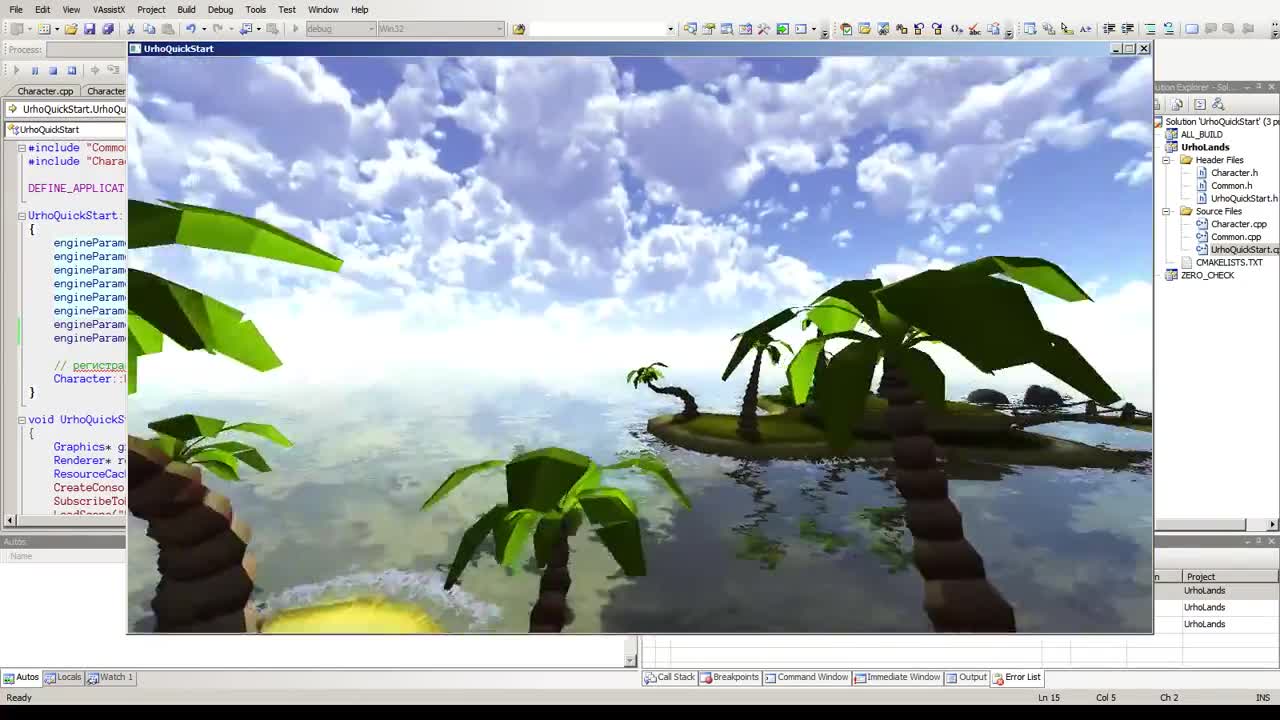
Task: Pause the debugger with the Break All icon
Action: [x=34, y=69]
